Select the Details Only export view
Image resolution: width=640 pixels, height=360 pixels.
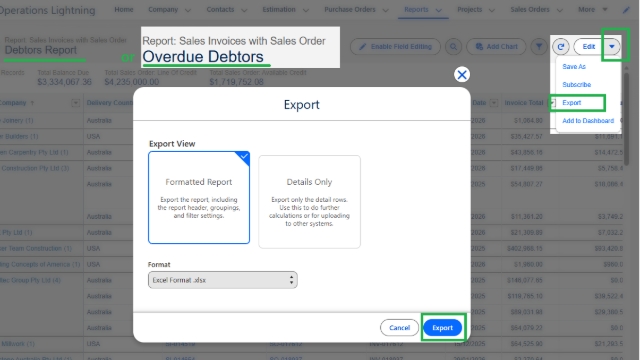point(309,202)
